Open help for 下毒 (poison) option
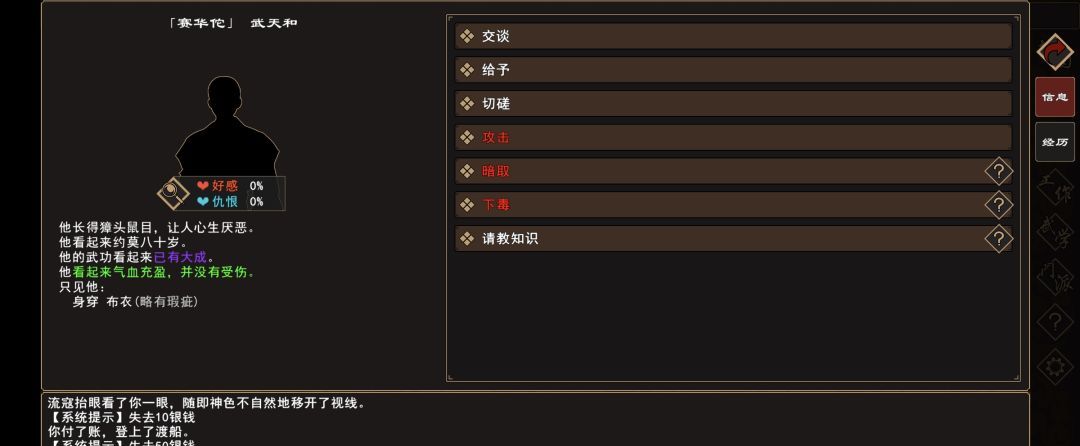The width and height of the screenshot is (1080, 446). (998, 205)
